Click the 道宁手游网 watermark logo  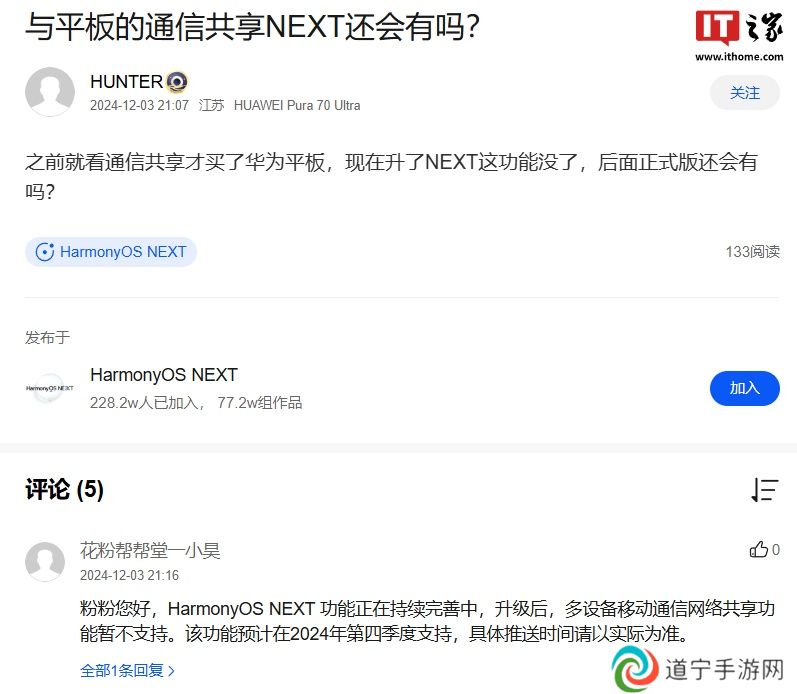698,669
